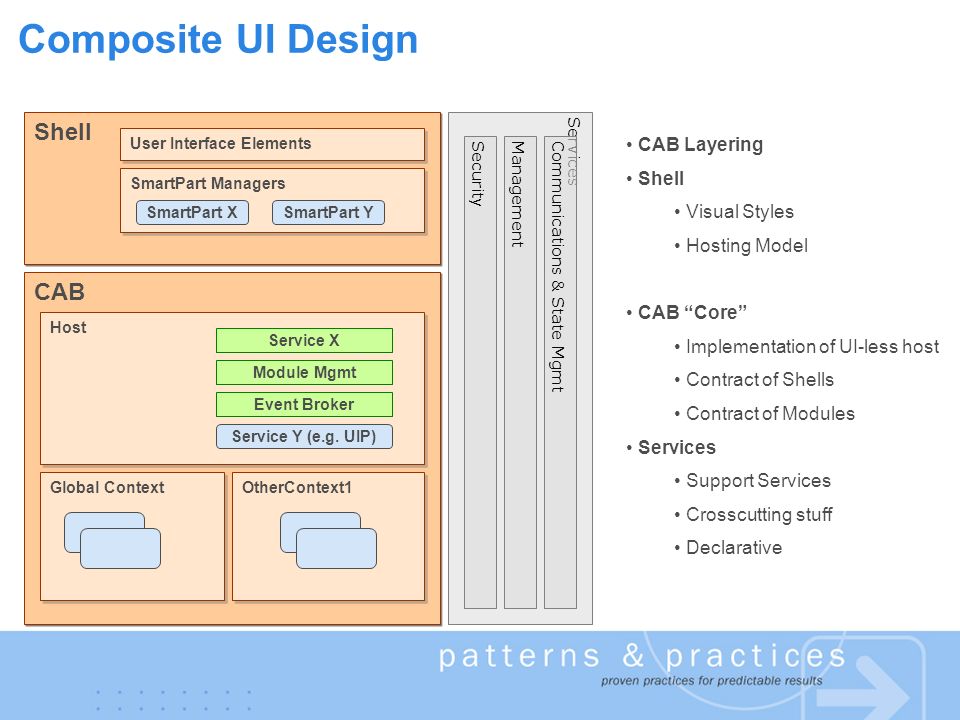960x720 pixels.
Task: Select the 'Service Y (e.g. UIP)' box
Action: [x=304, y=437]
